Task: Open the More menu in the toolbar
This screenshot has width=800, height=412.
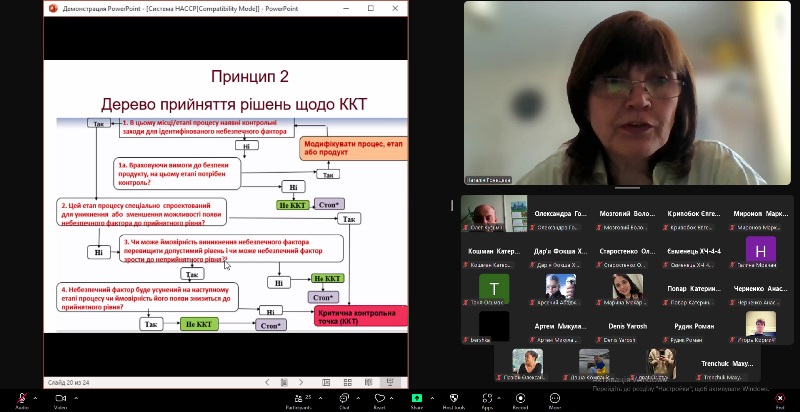Action: [x=554, y=398]
